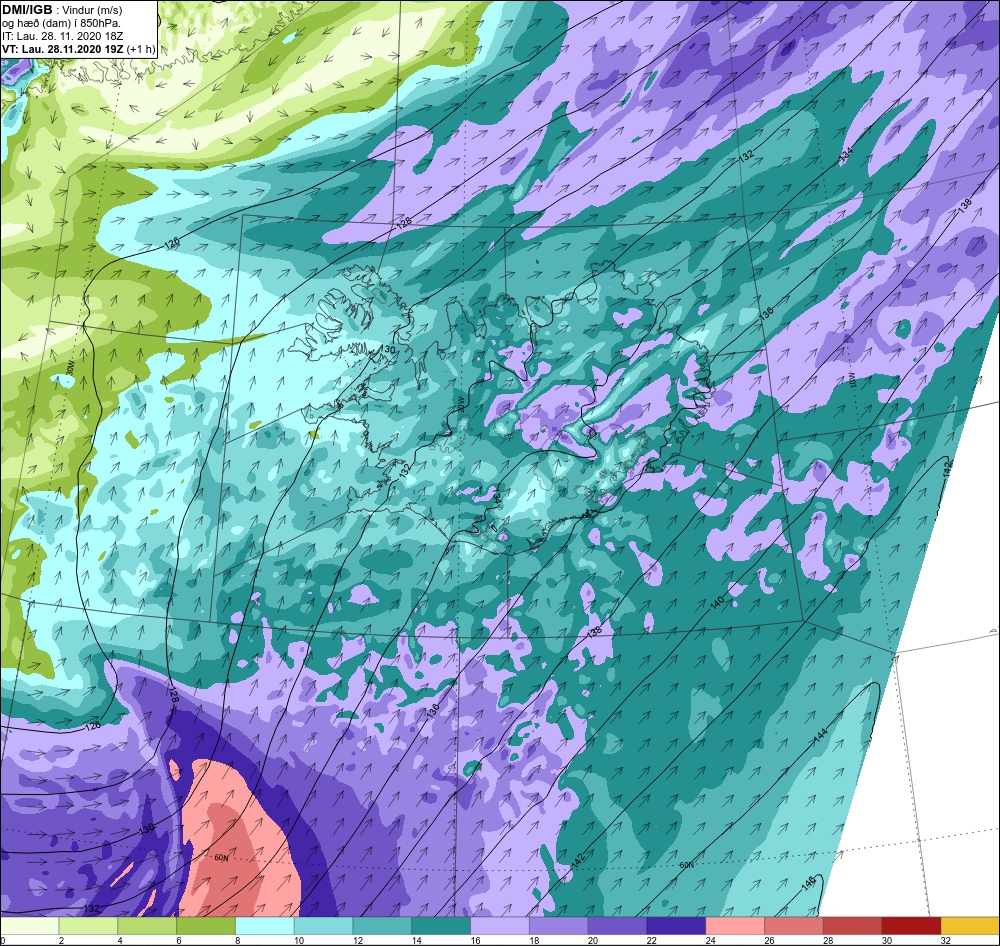
Task: Click the '10W' longitude label
Action: tap(851, 381)
